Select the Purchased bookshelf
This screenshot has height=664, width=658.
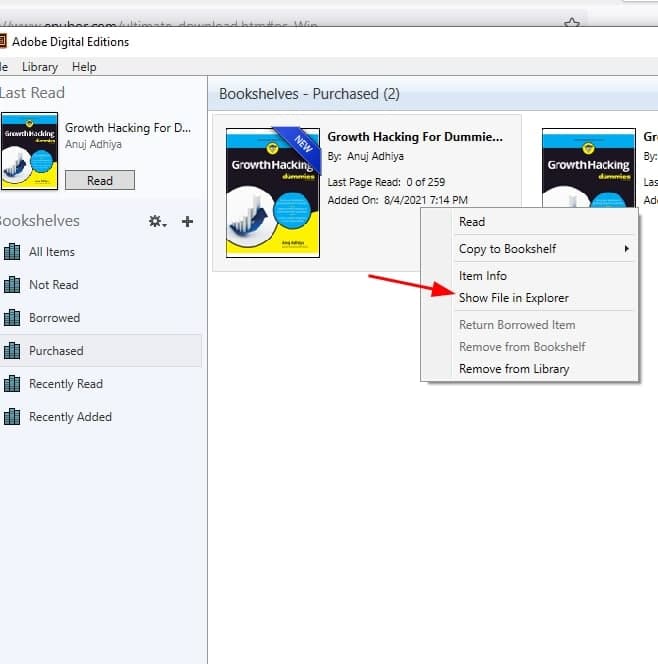pos(100,351)
